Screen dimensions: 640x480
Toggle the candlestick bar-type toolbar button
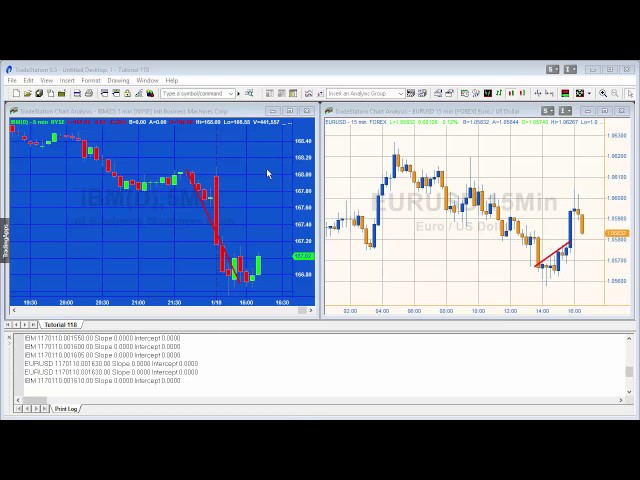point(511,93)
